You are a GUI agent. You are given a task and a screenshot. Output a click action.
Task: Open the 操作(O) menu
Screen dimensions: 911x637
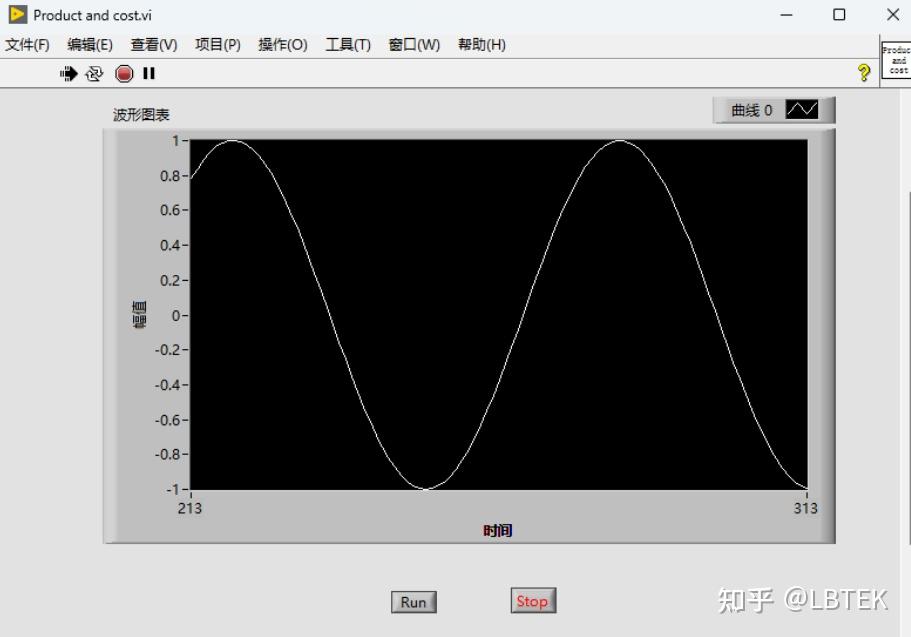(282, 44)
